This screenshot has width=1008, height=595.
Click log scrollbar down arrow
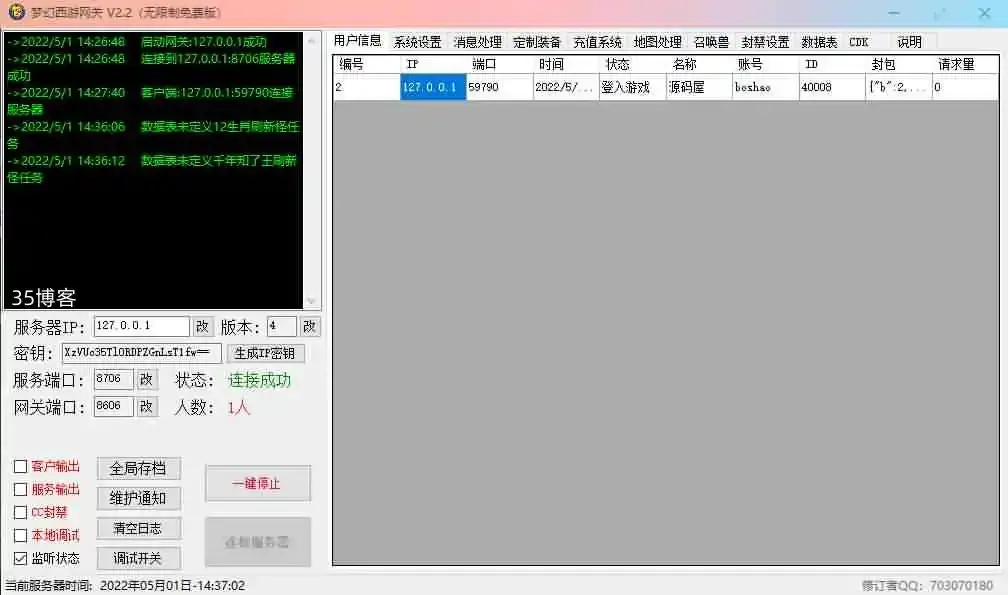coord(312,301)
